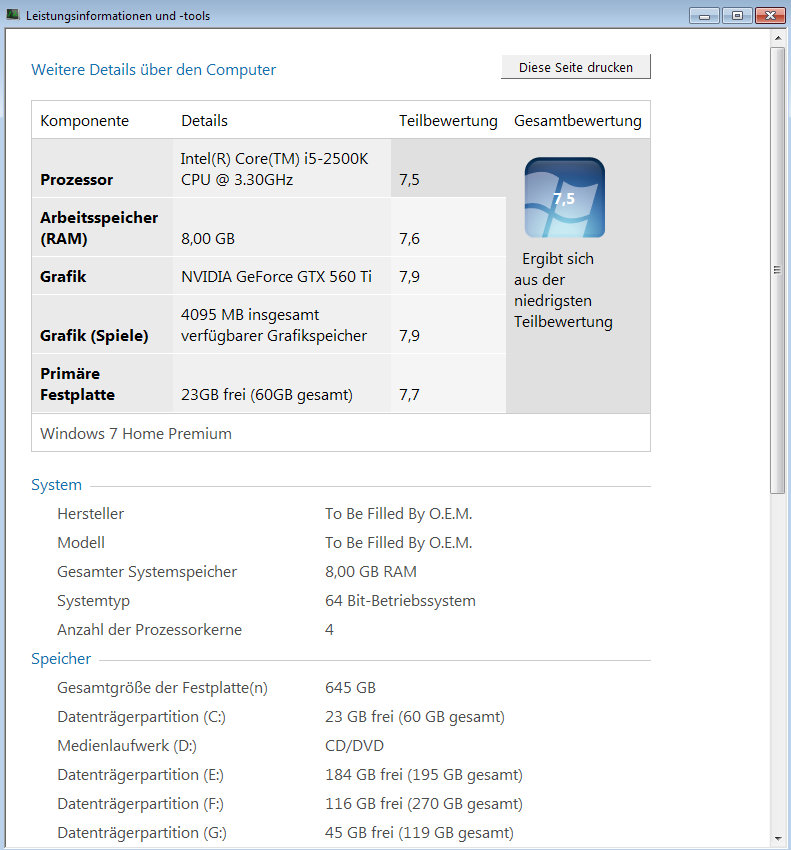
Task: Click the Windows Experience Index 7,5 logo
Action: click(x=564, y=197)
